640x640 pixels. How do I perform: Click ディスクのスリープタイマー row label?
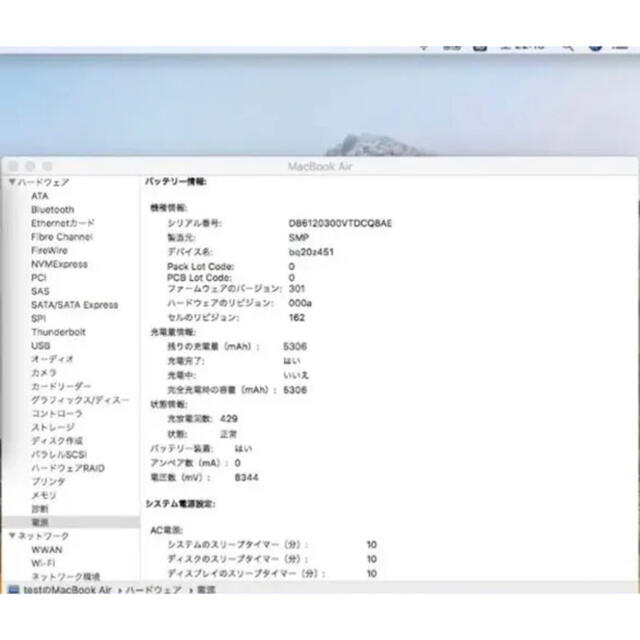[237, 559]
